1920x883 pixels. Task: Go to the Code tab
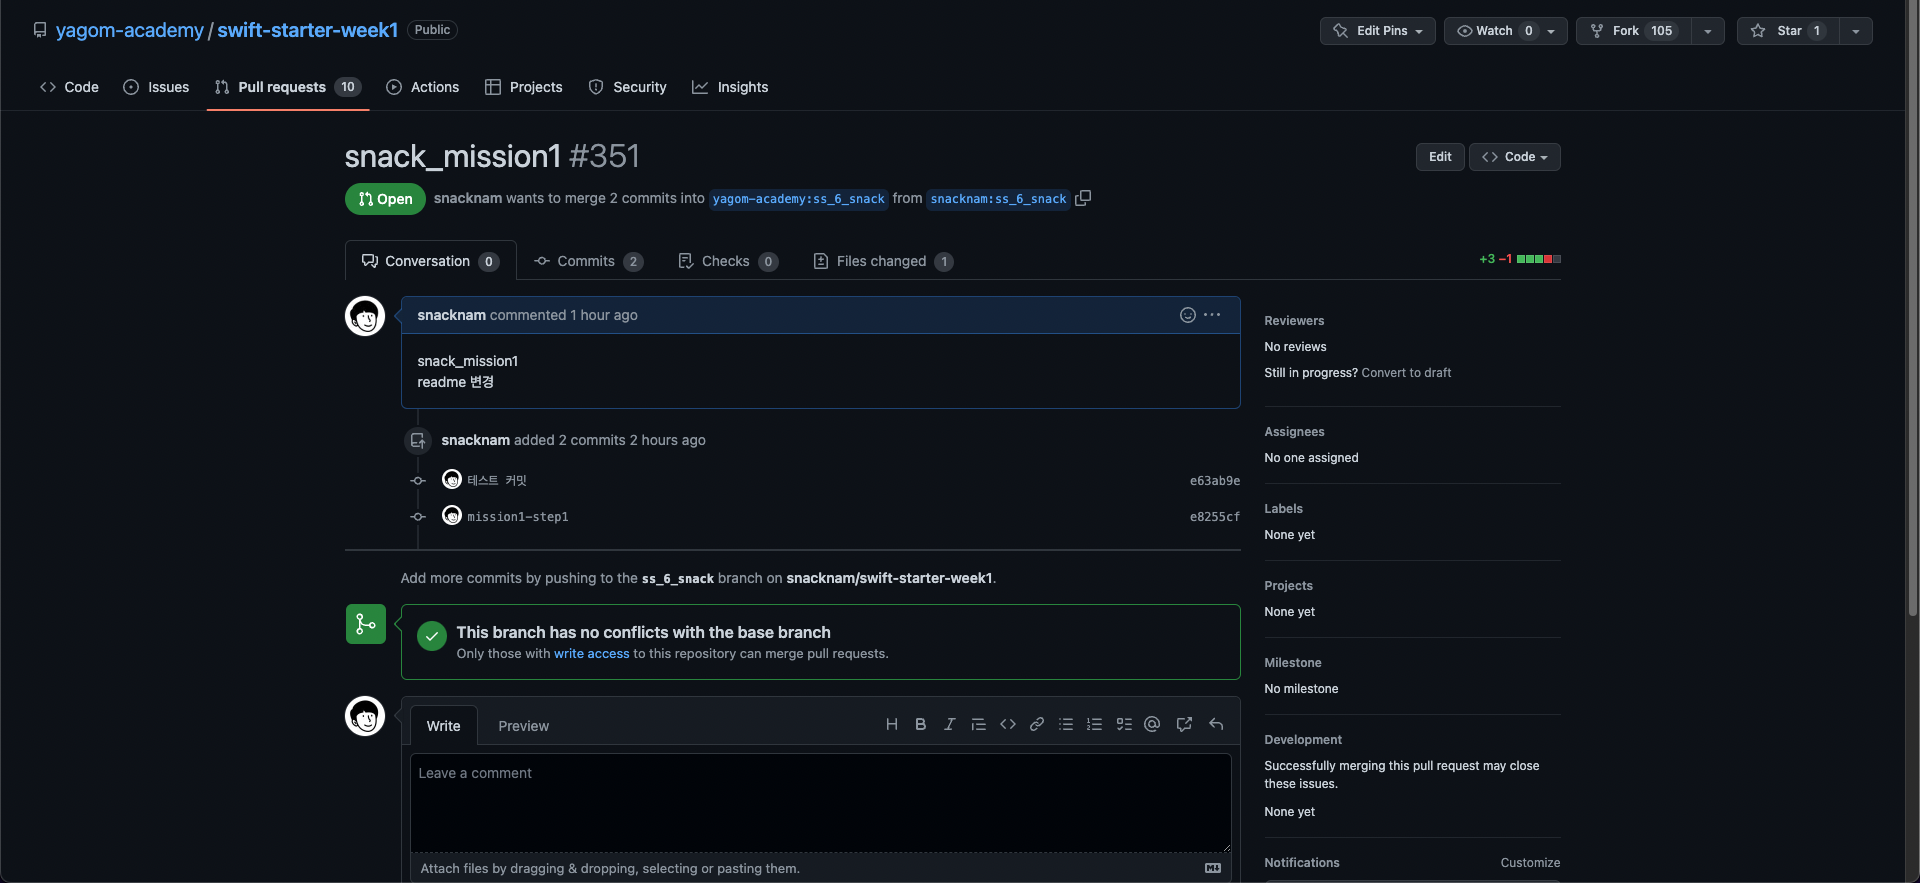(x=69, y=87)
